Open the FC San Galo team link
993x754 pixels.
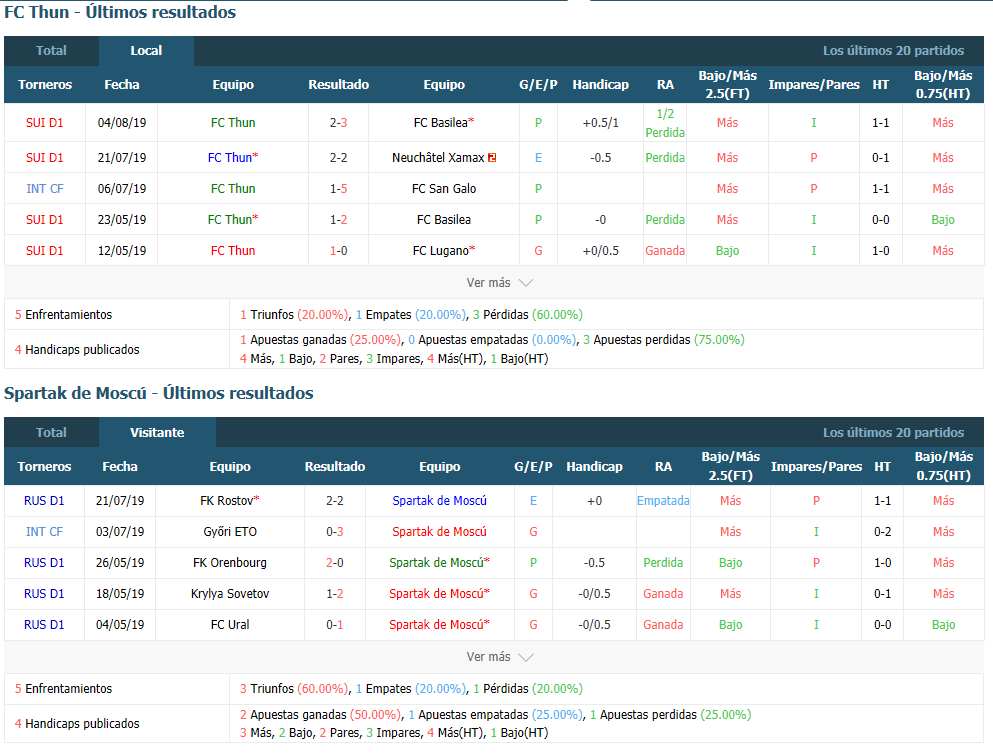coord(444,189)
